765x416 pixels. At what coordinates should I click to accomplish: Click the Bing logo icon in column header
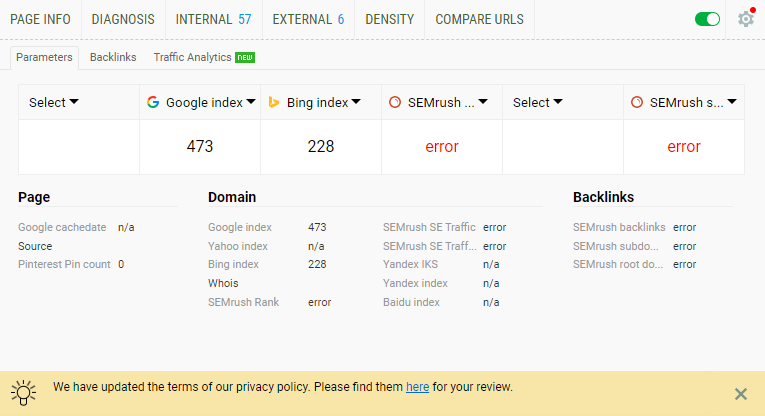[274, 102]
